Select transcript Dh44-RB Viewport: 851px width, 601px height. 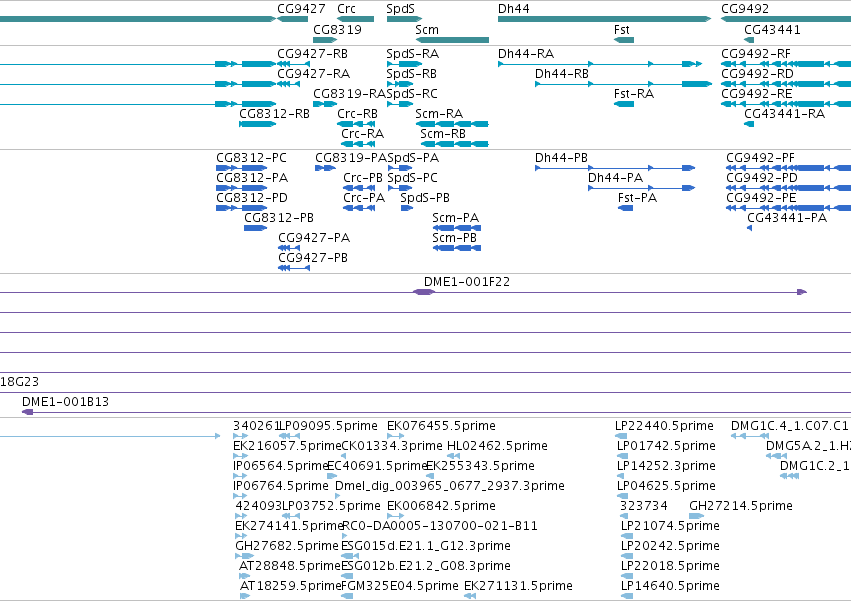pos(623,84)
